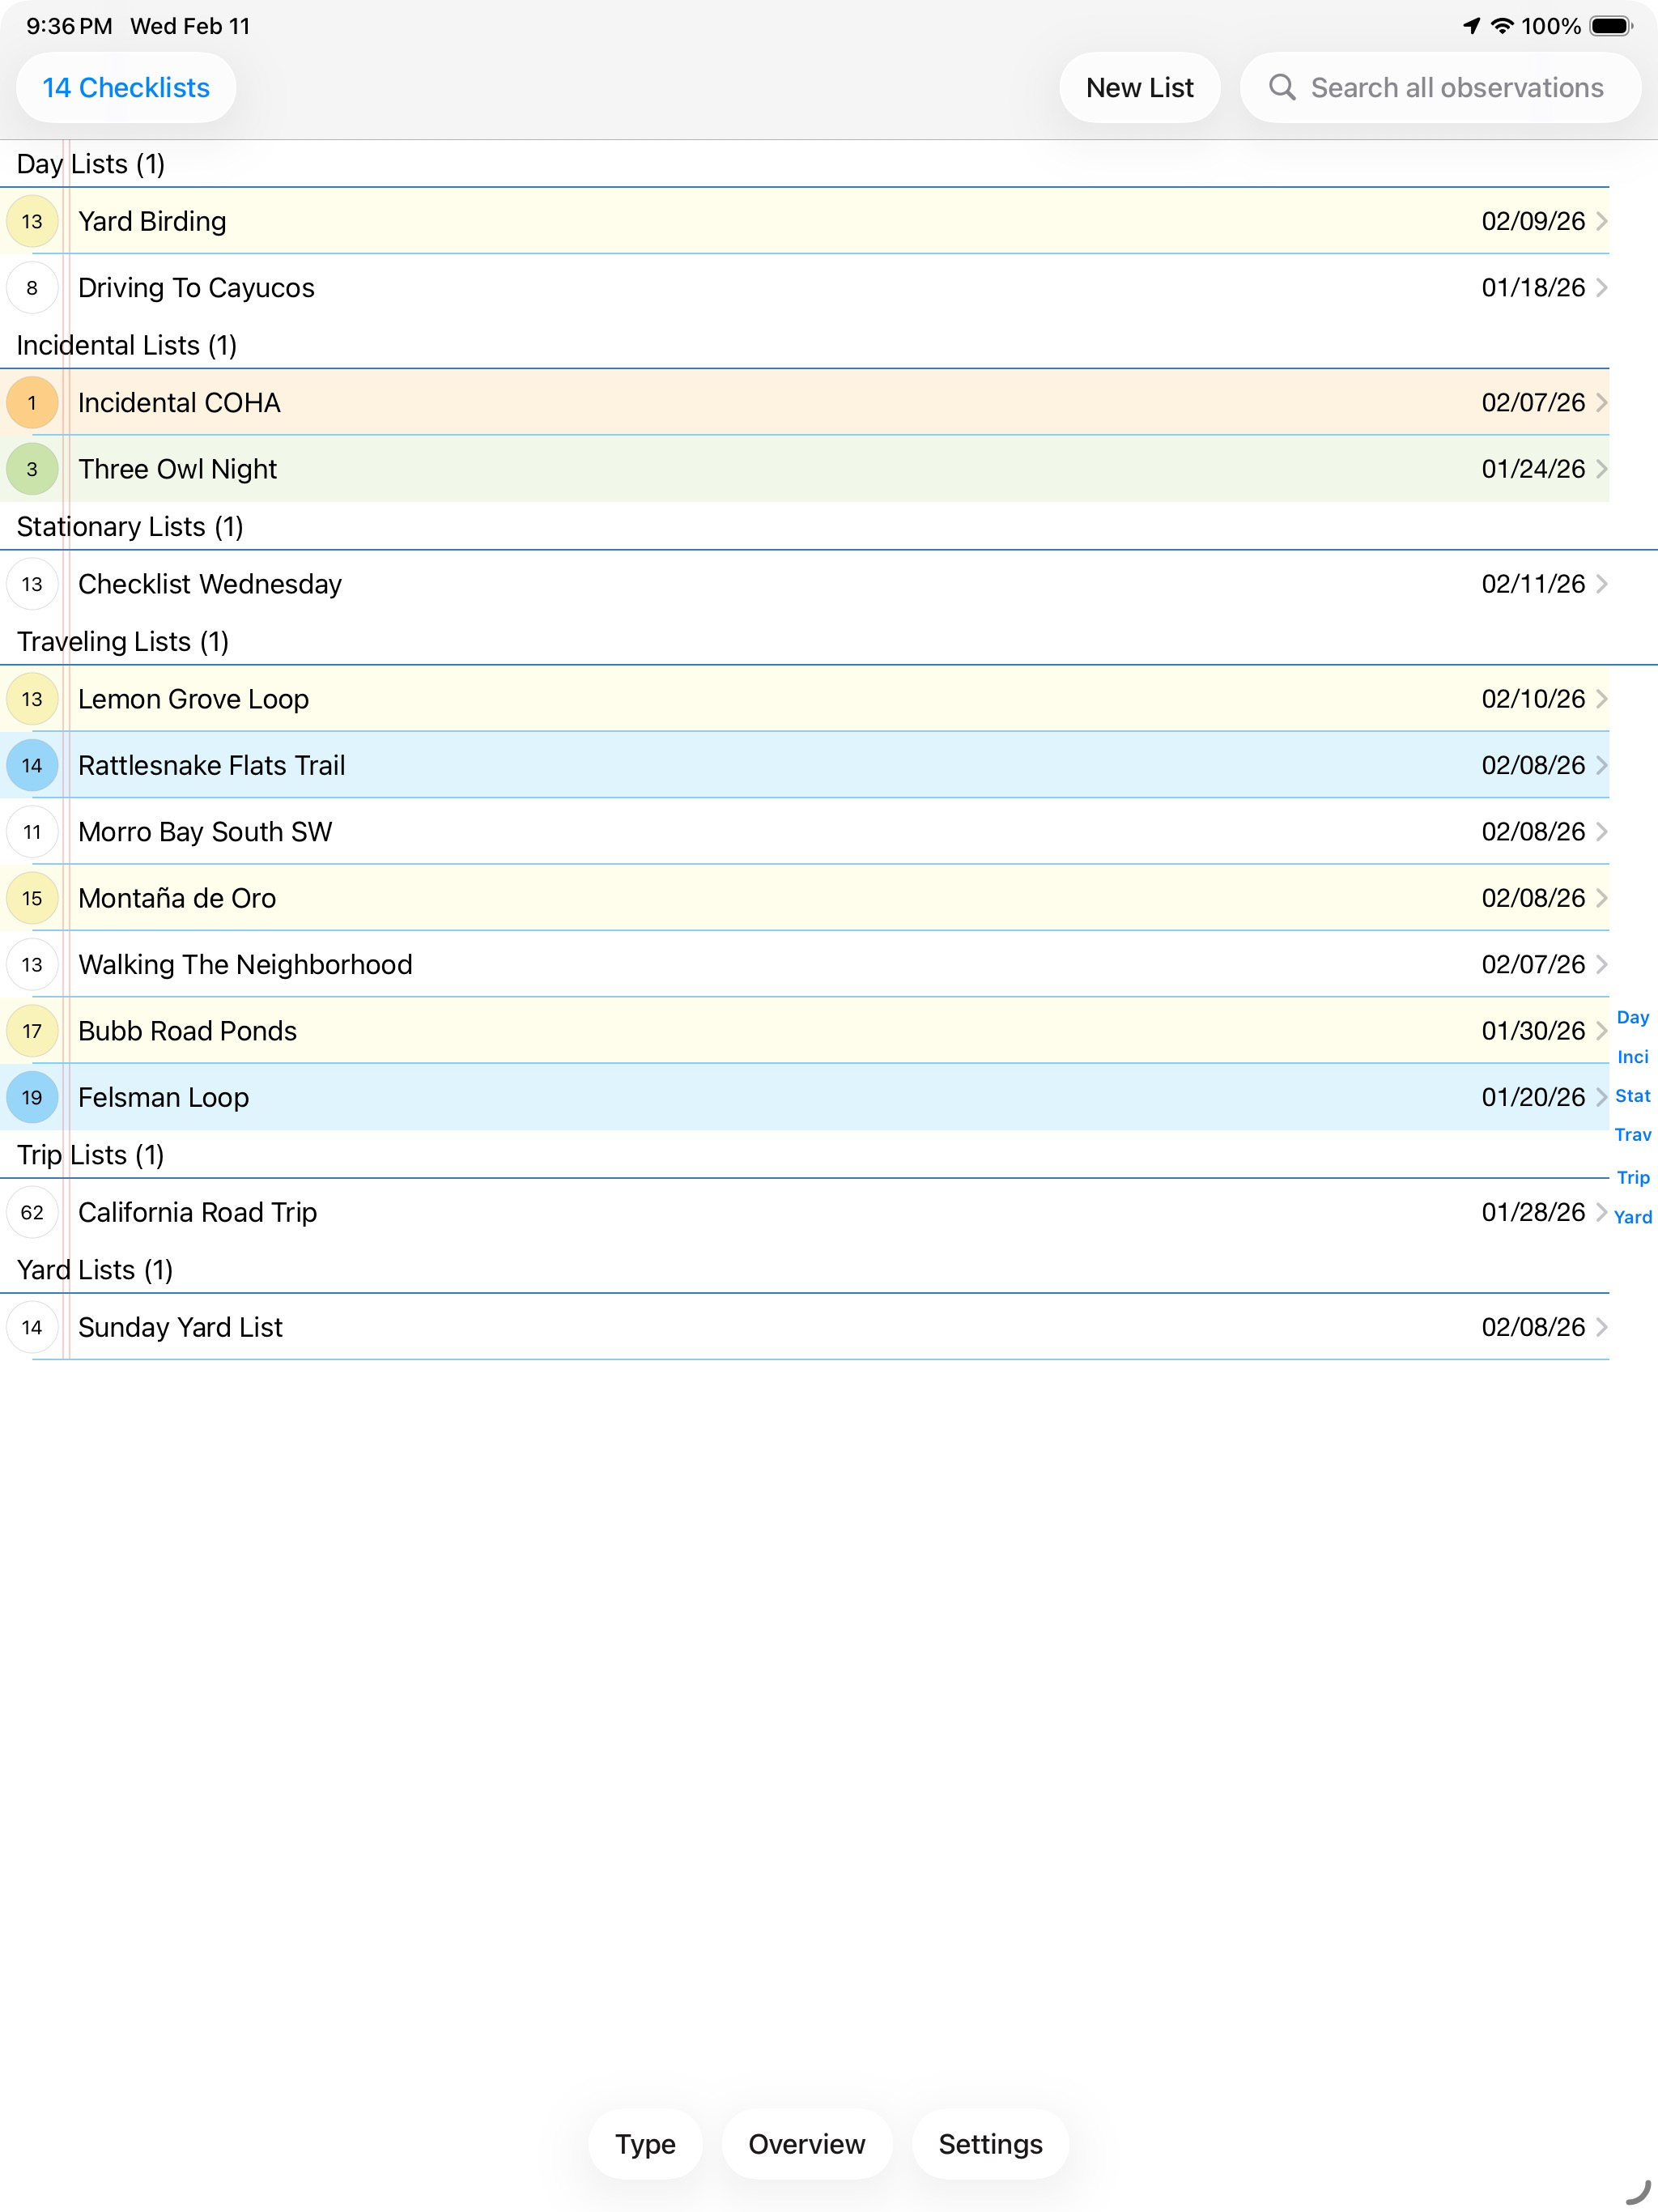Tap the Traveling Lists (1) header
Viewport: 1658px width, 2212px height.
(x=123, y=642)
